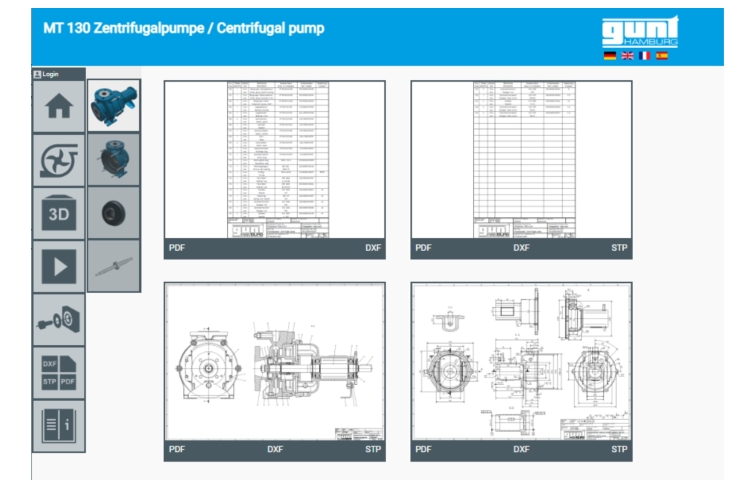Open the info manual book icon

(59, 426)
